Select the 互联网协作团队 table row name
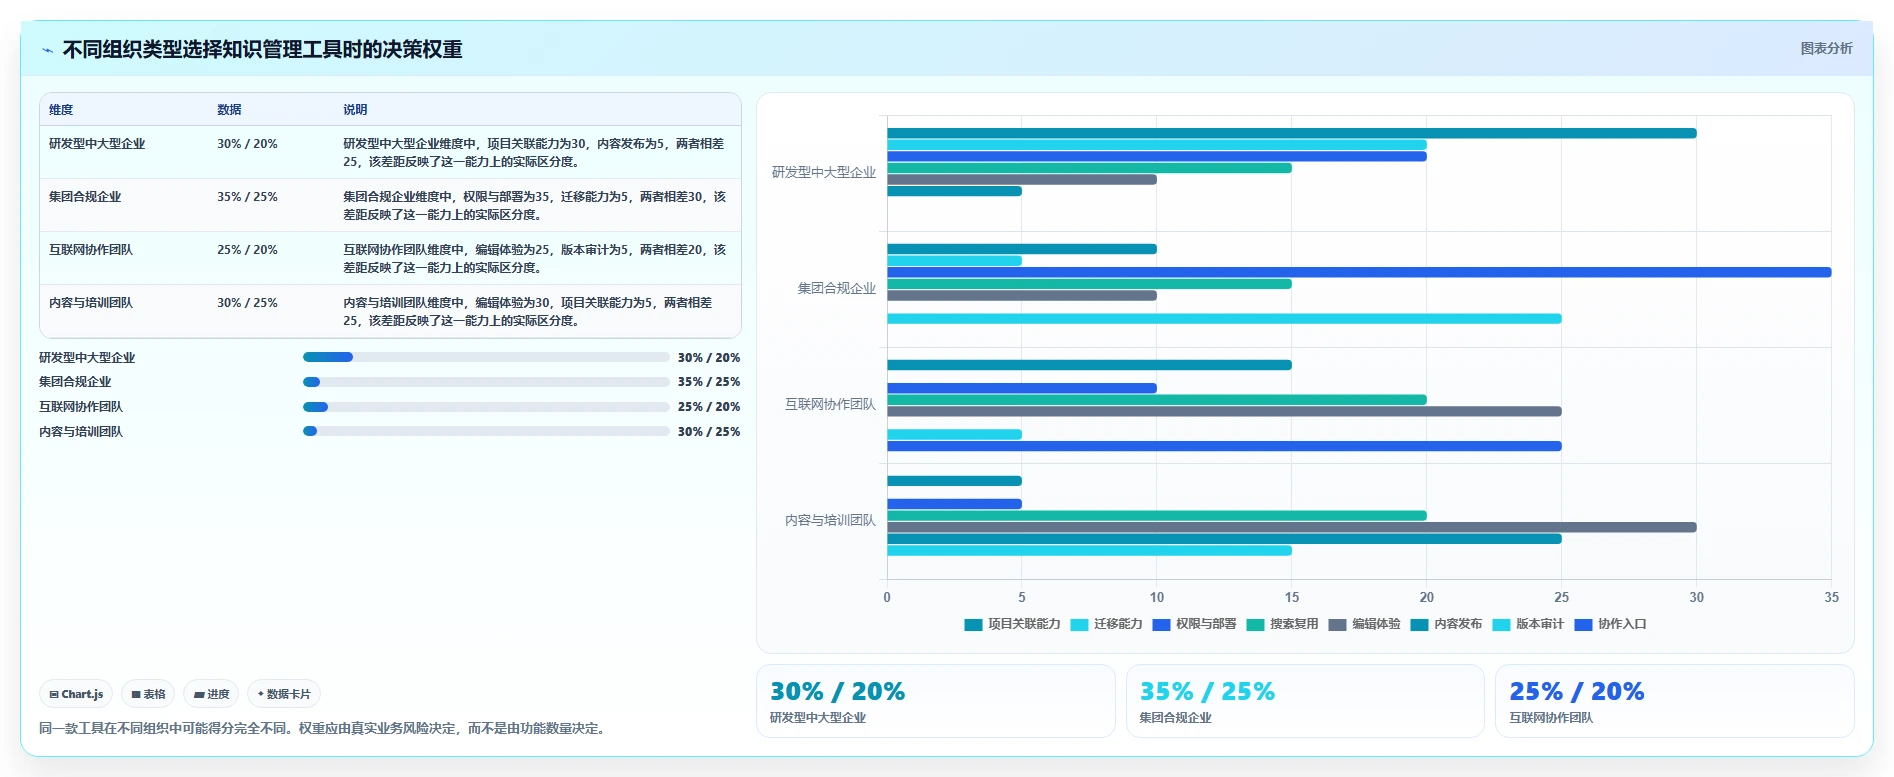 pos(91,250)
